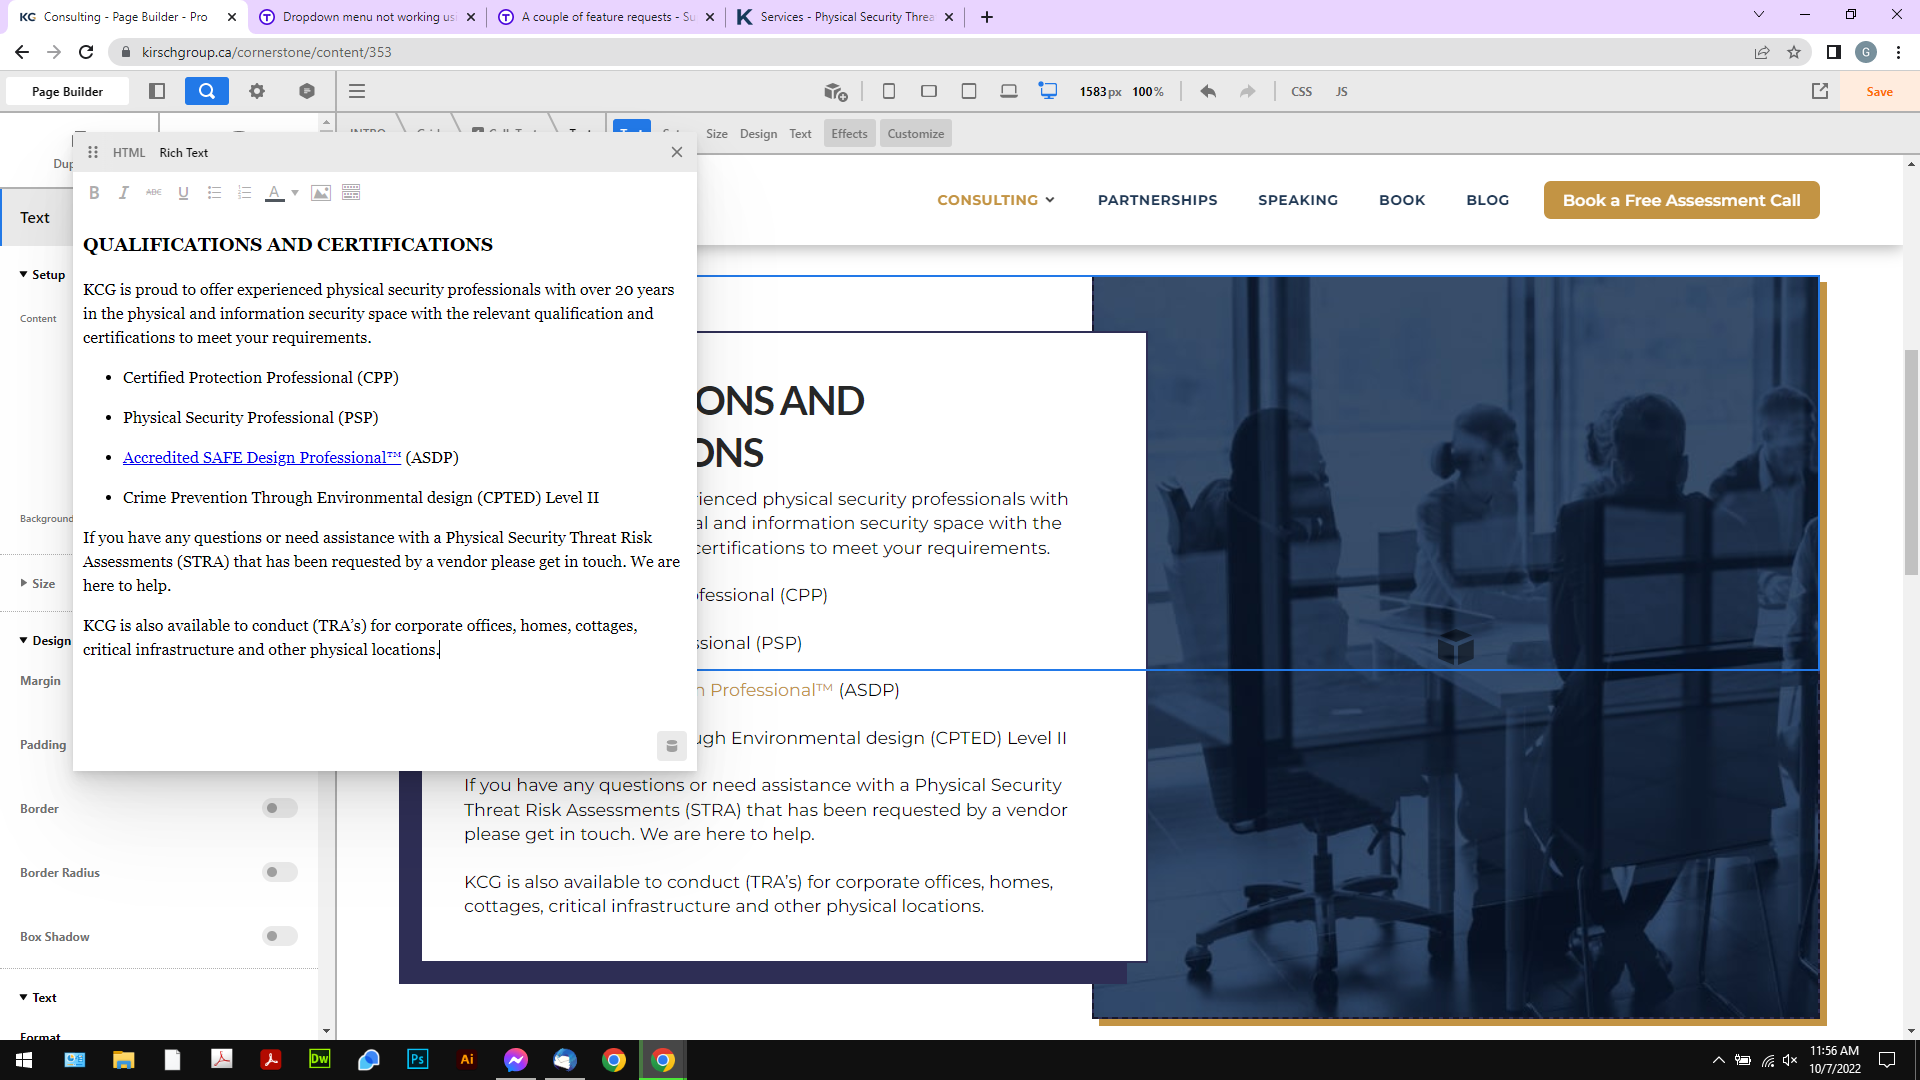The image size is (1920, 1080).
Task: Switch editor to HTML tab
Action: (129, 153)
